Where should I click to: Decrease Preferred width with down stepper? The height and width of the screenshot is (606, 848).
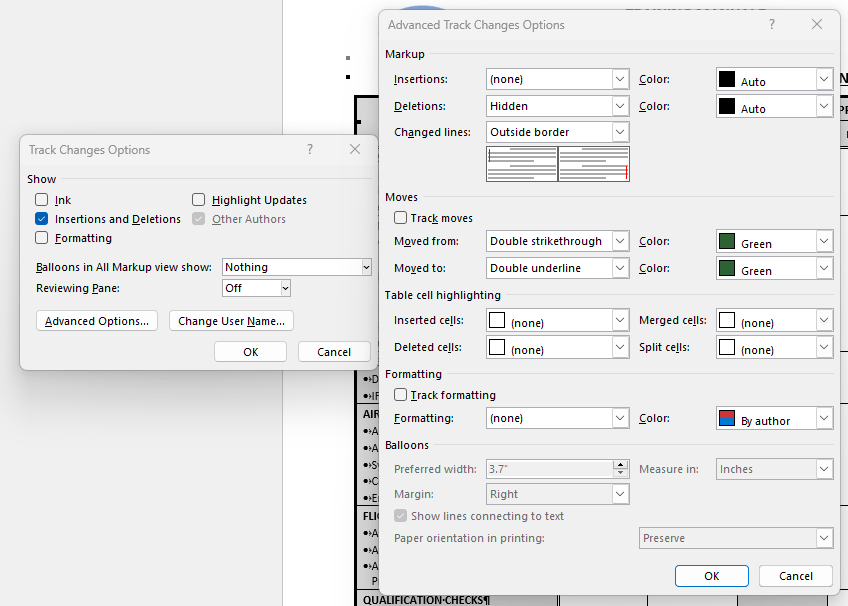[x=621, y=473]
